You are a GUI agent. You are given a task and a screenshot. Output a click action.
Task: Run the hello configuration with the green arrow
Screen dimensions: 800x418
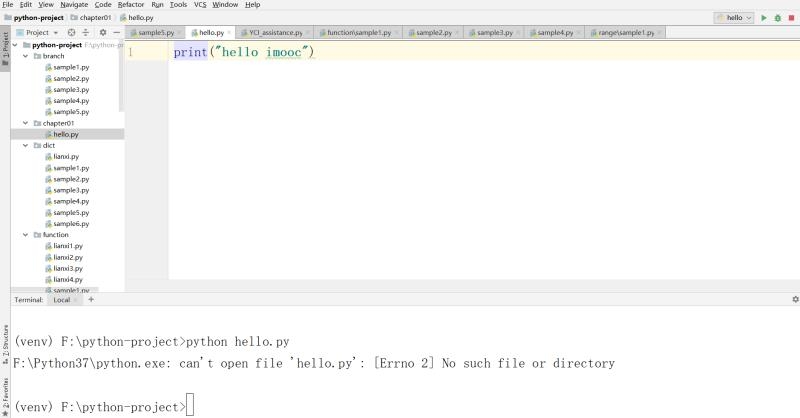click(x=764, y=18)
